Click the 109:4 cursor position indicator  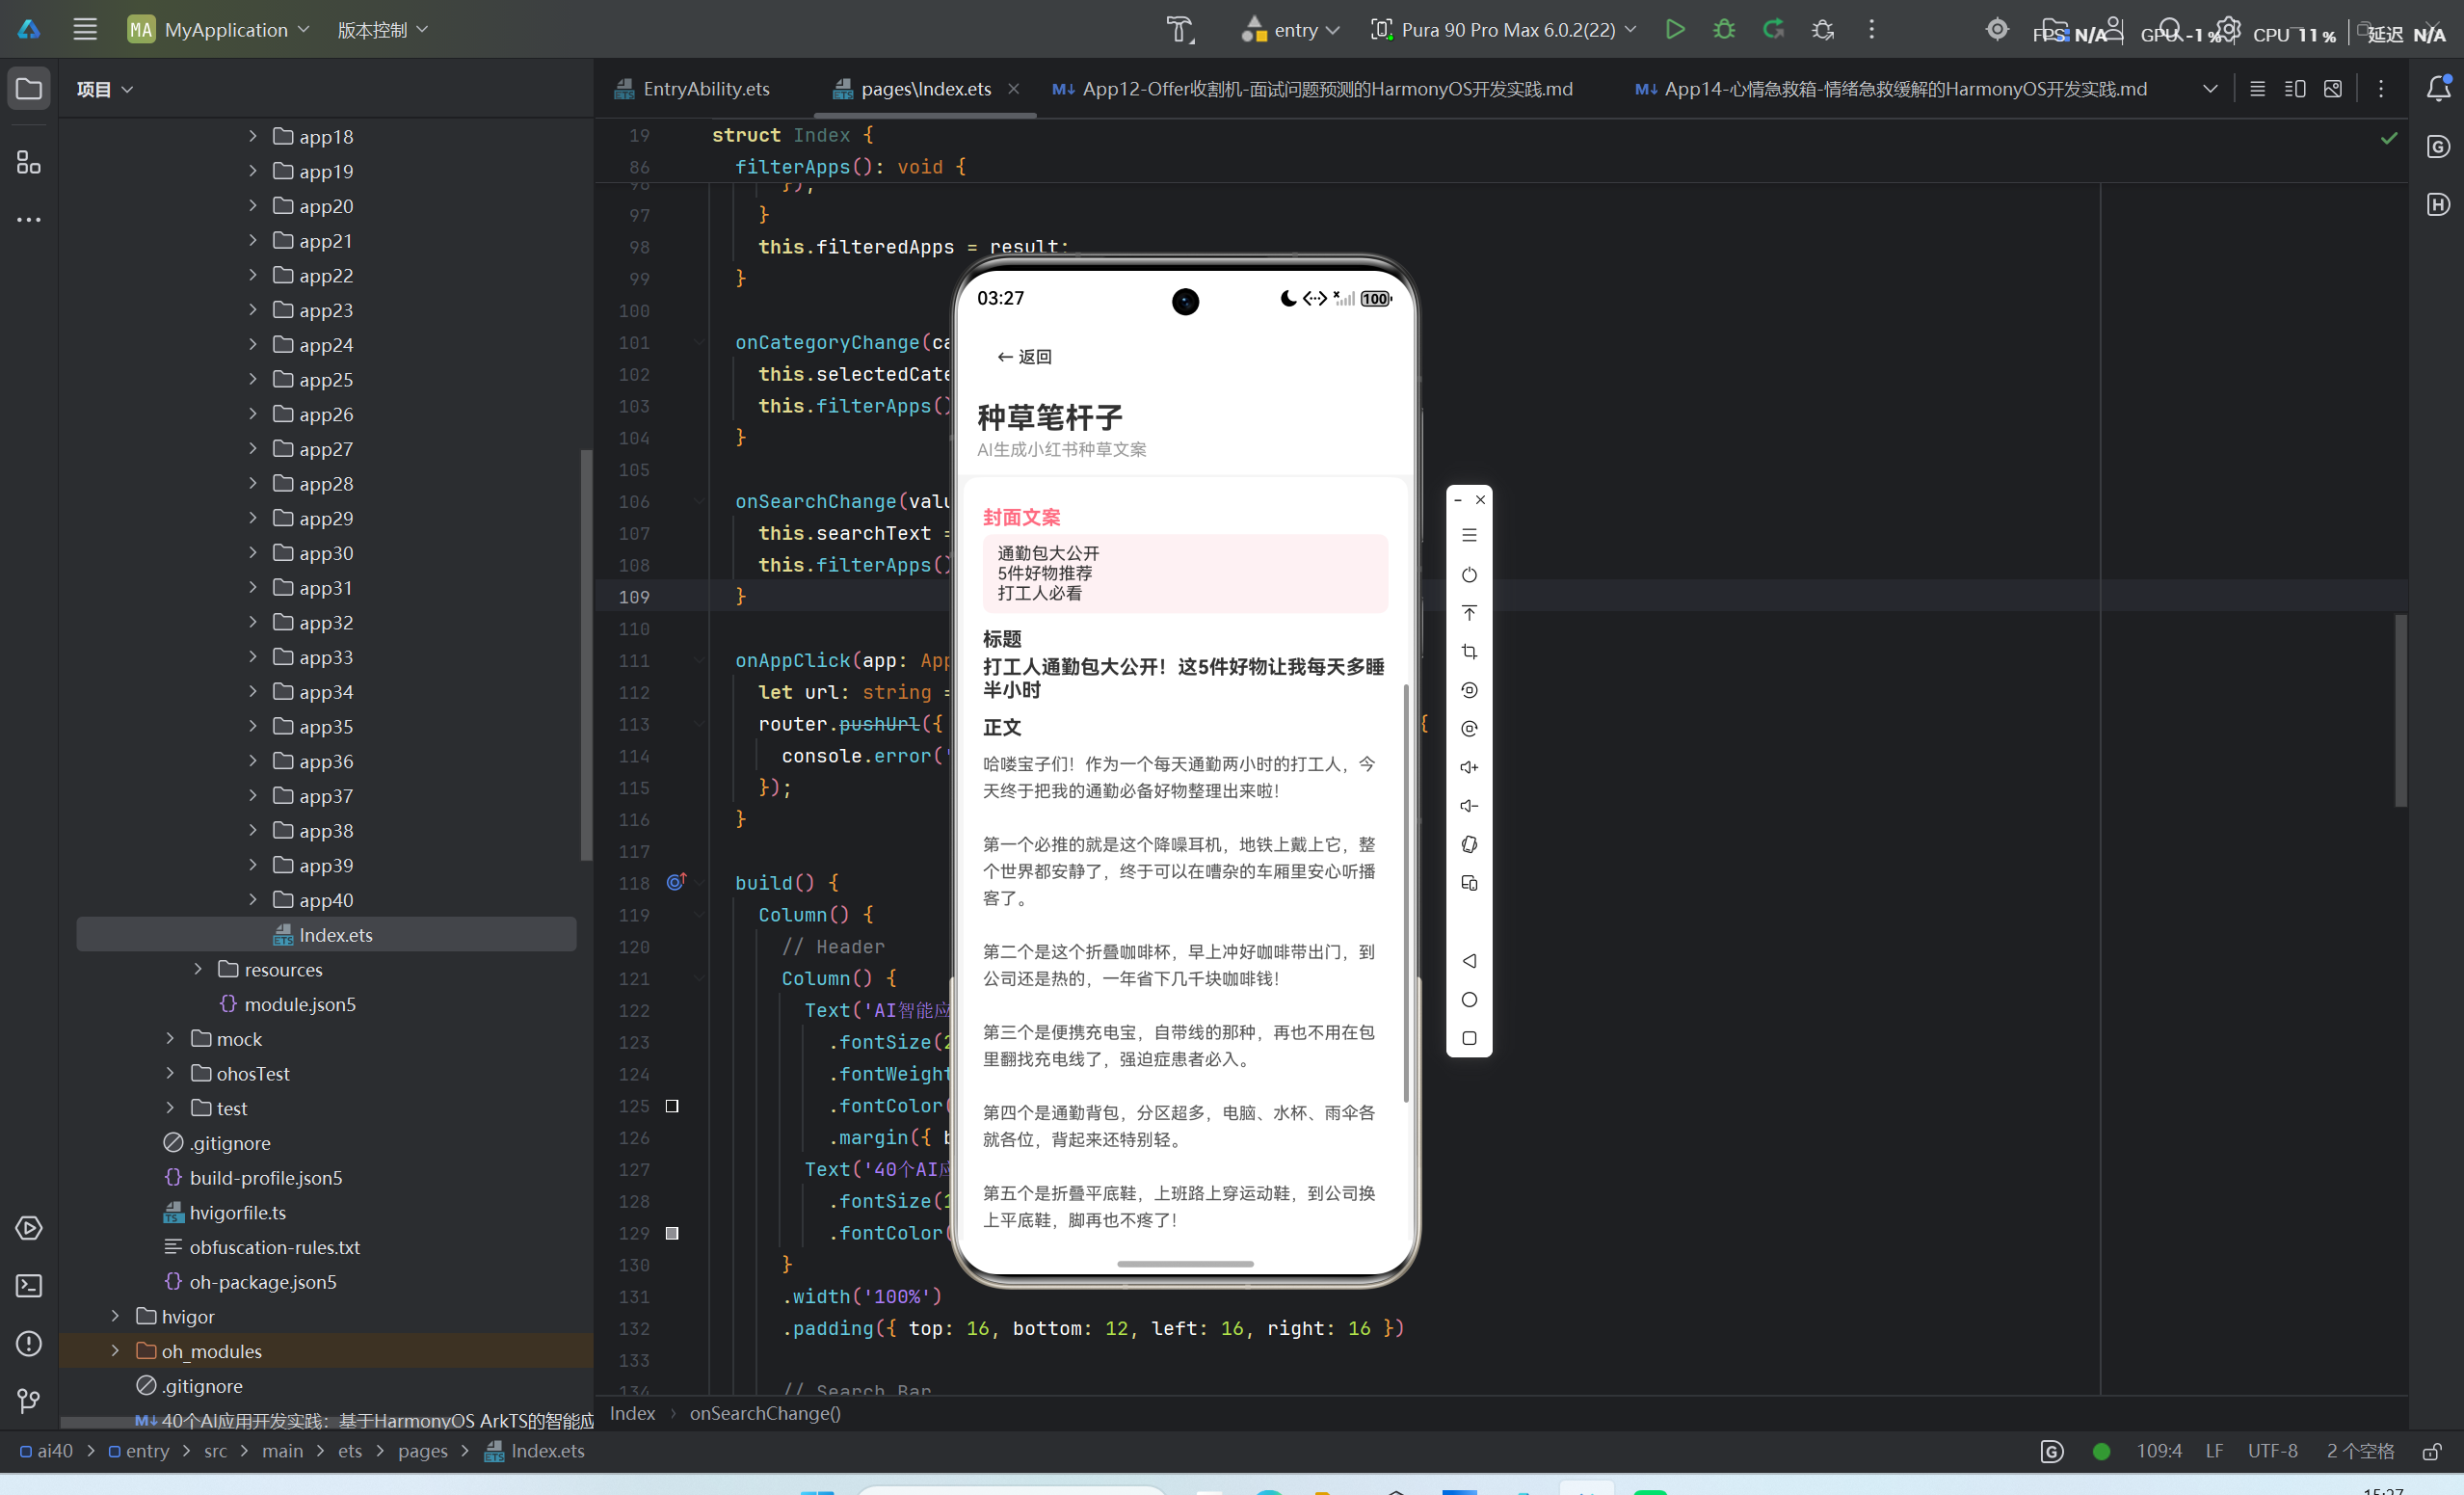coord(2159,1451)
